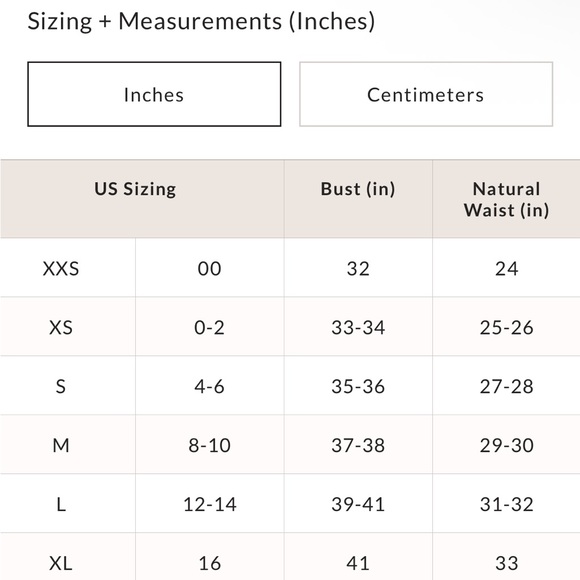Select the XXS size row label
The height and width of the screenshot is (580, 580).
coord(61,269)
